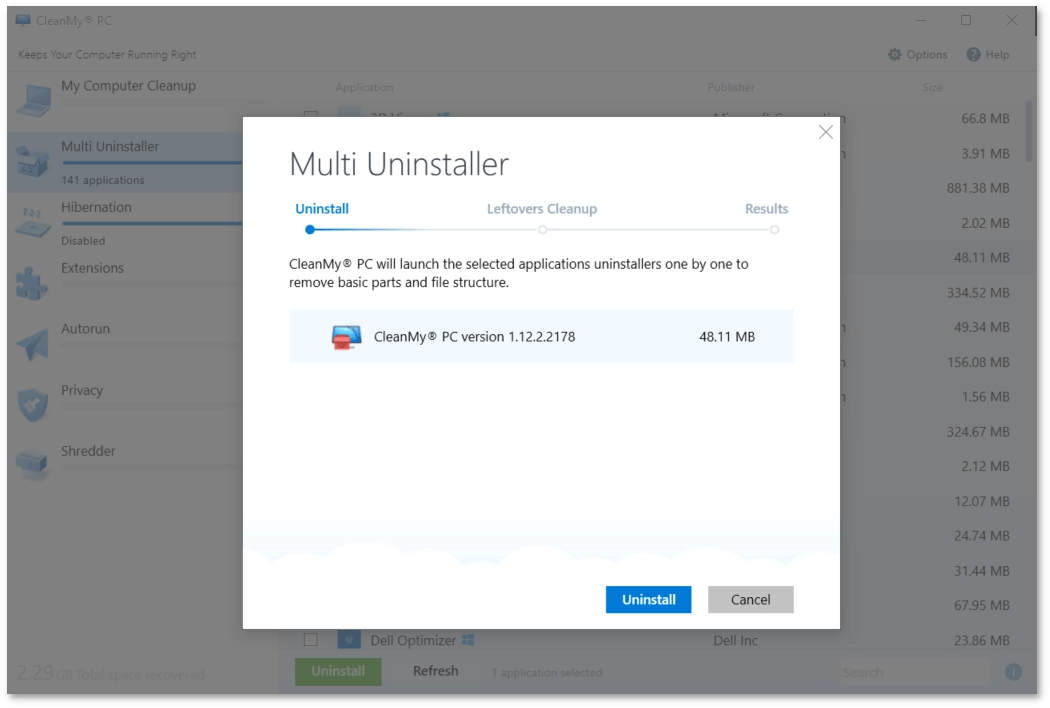This screenshot has height=708, width=1050.
Task: Click the Dell Optimizer app icon
Action: click(349, 640)
